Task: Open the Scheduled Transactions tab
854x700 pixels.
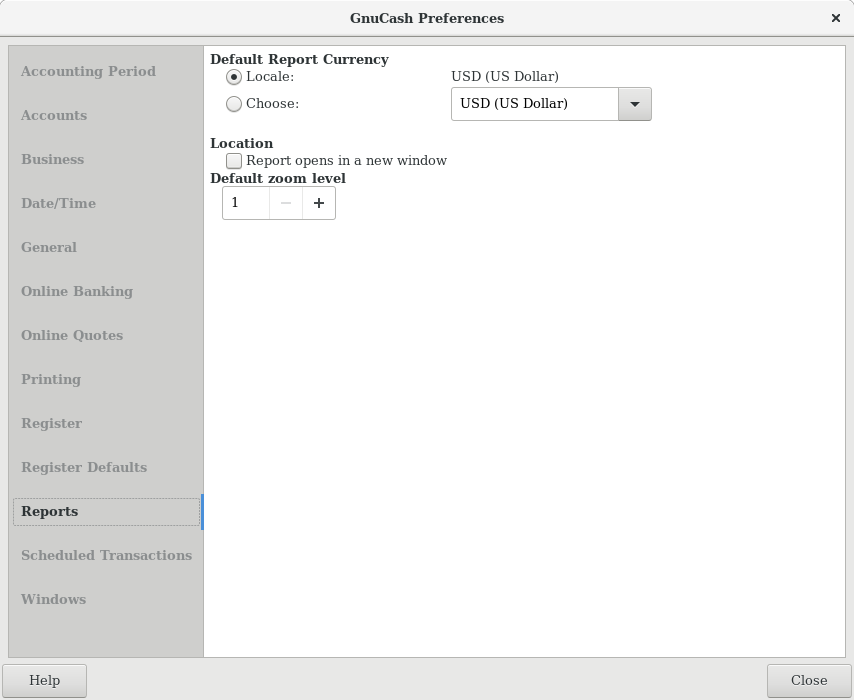Action: tap(106, 556)
